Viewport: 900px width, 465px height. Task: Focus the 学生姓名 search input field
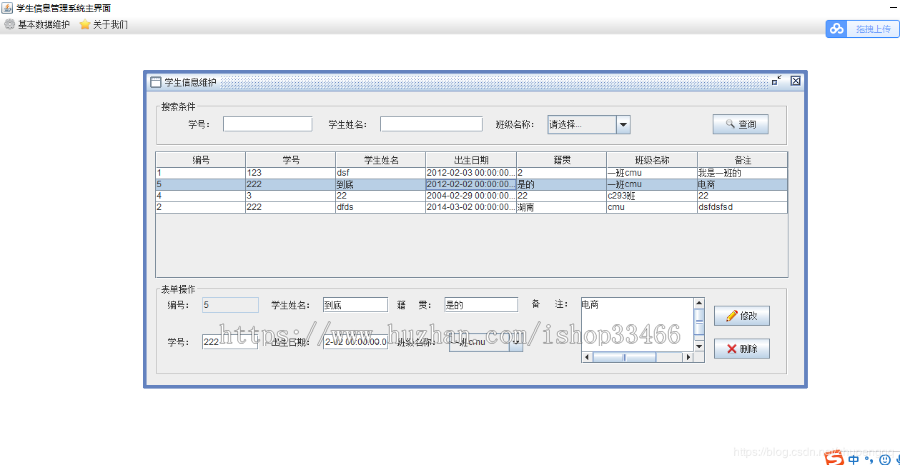pyautogui.click(x=431, y=124)
